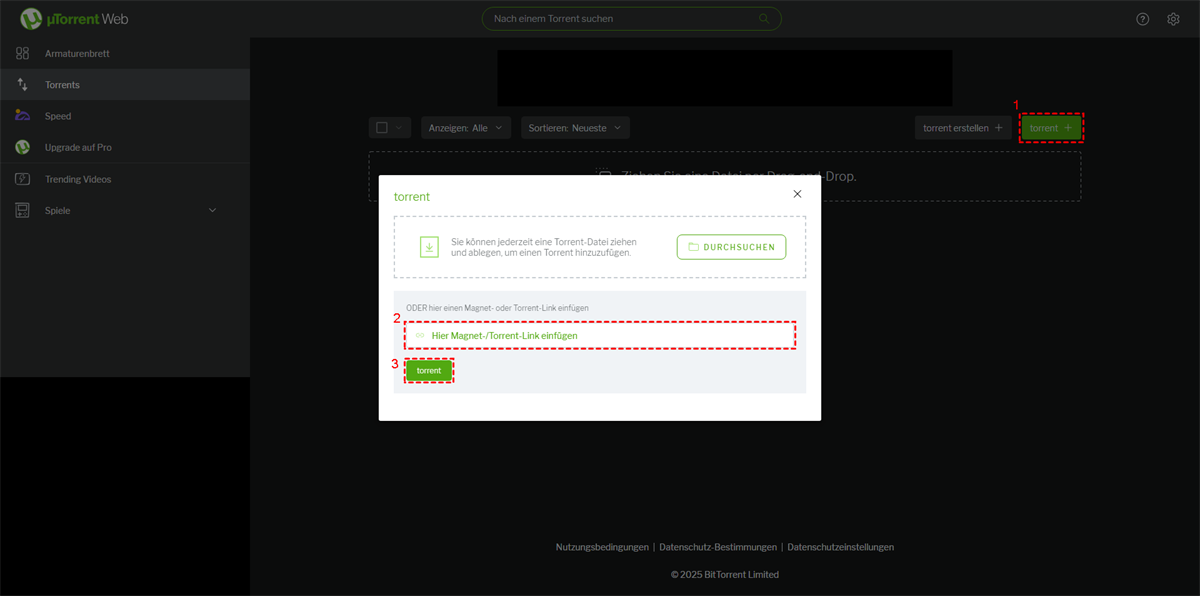Click the µTorrent Web logo
The height and width of the screenshot is (596, 1200).
74,19
